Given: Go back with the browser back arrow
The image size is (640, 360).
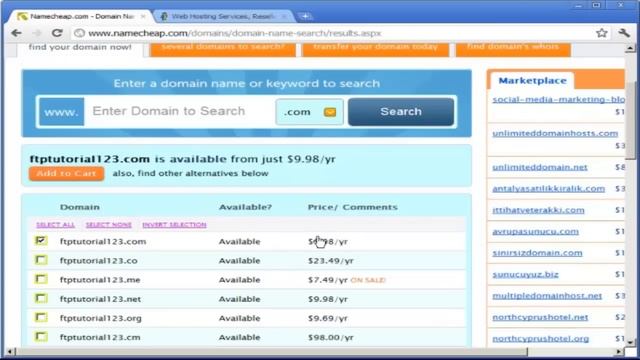Looking at the screenshot, I should [x=17, y=33].
